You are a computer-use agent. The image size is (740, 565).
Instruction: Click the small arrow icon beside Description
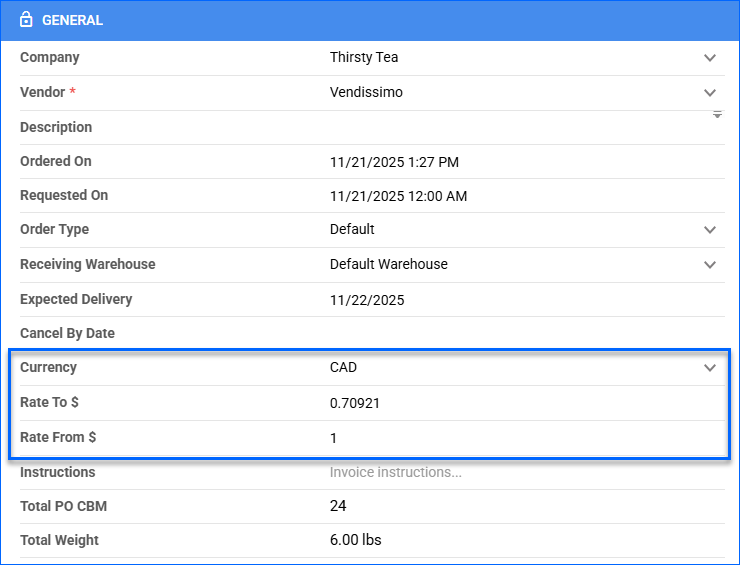coord(717,115)
